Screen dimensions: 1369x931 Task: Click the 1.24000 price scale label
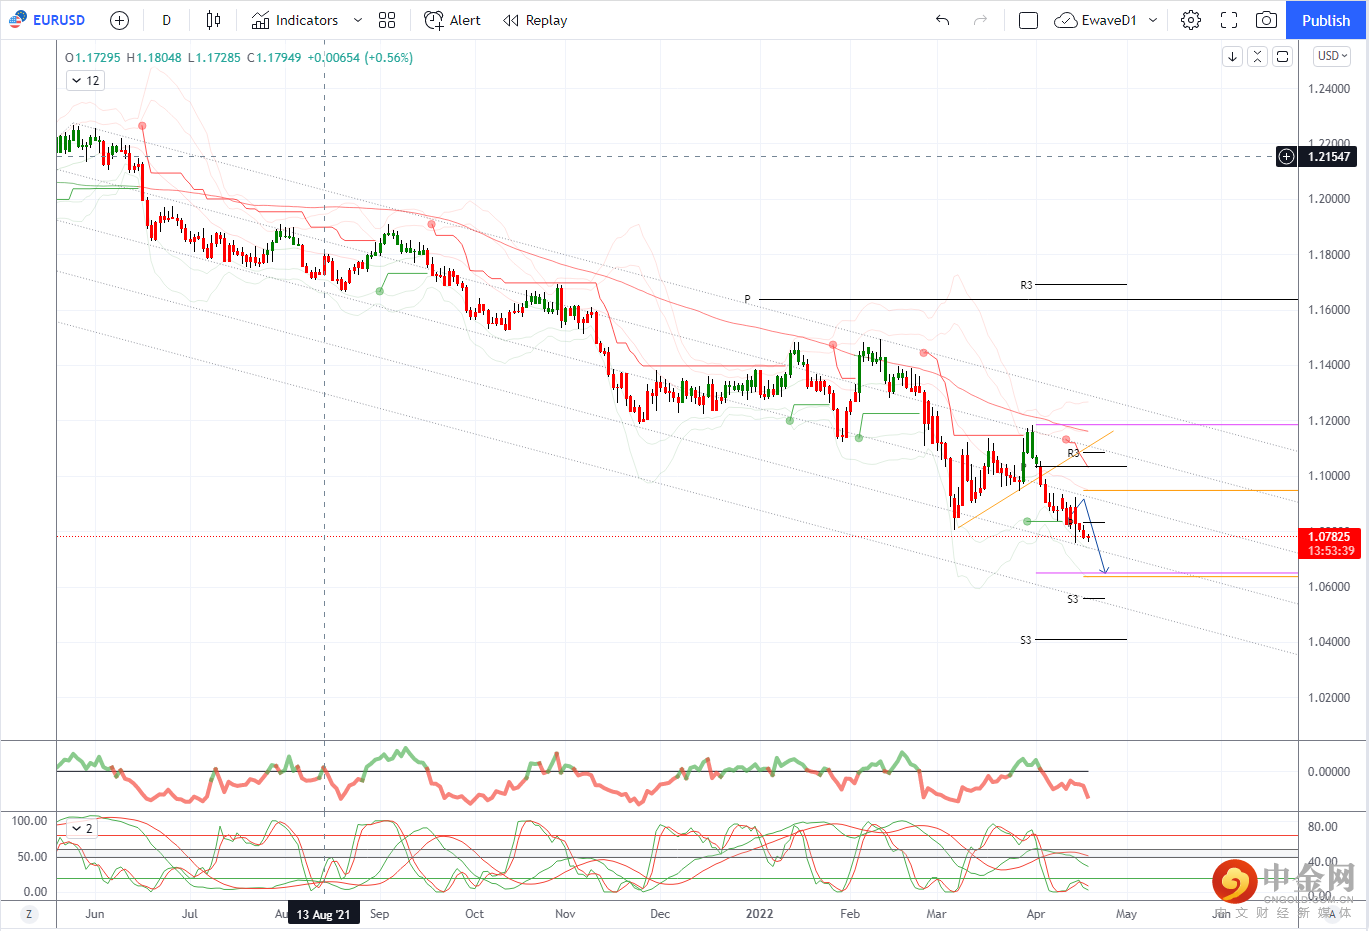click(x=1329, y=89)
